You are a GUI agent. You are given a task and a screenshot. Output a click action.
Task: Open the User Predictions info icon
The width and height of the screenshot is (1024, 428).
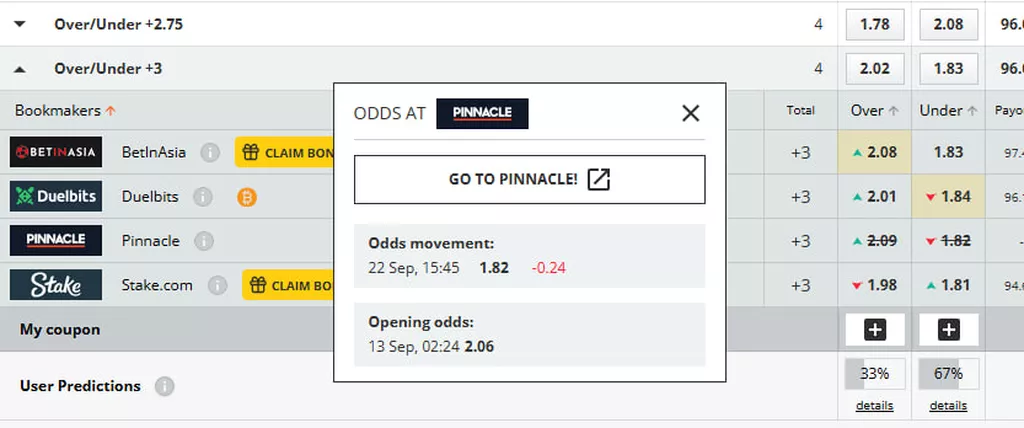pos(165,386)
